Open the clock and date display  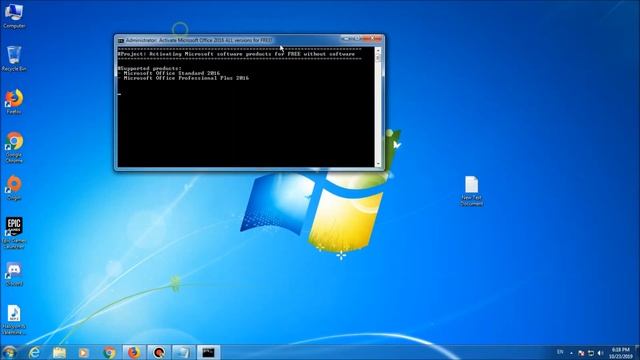point(621,353)
